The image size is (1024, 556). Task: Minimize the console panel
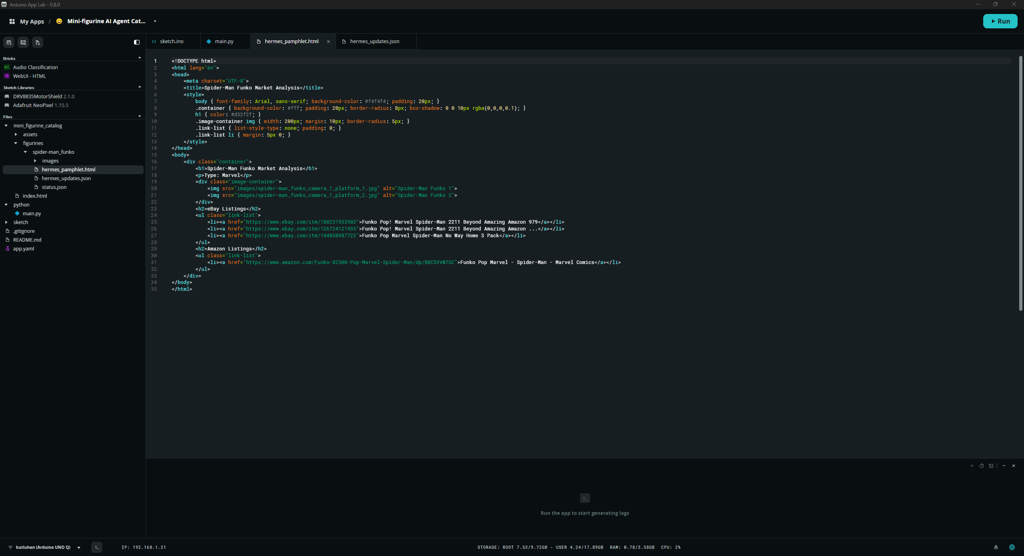[1004, 466]
